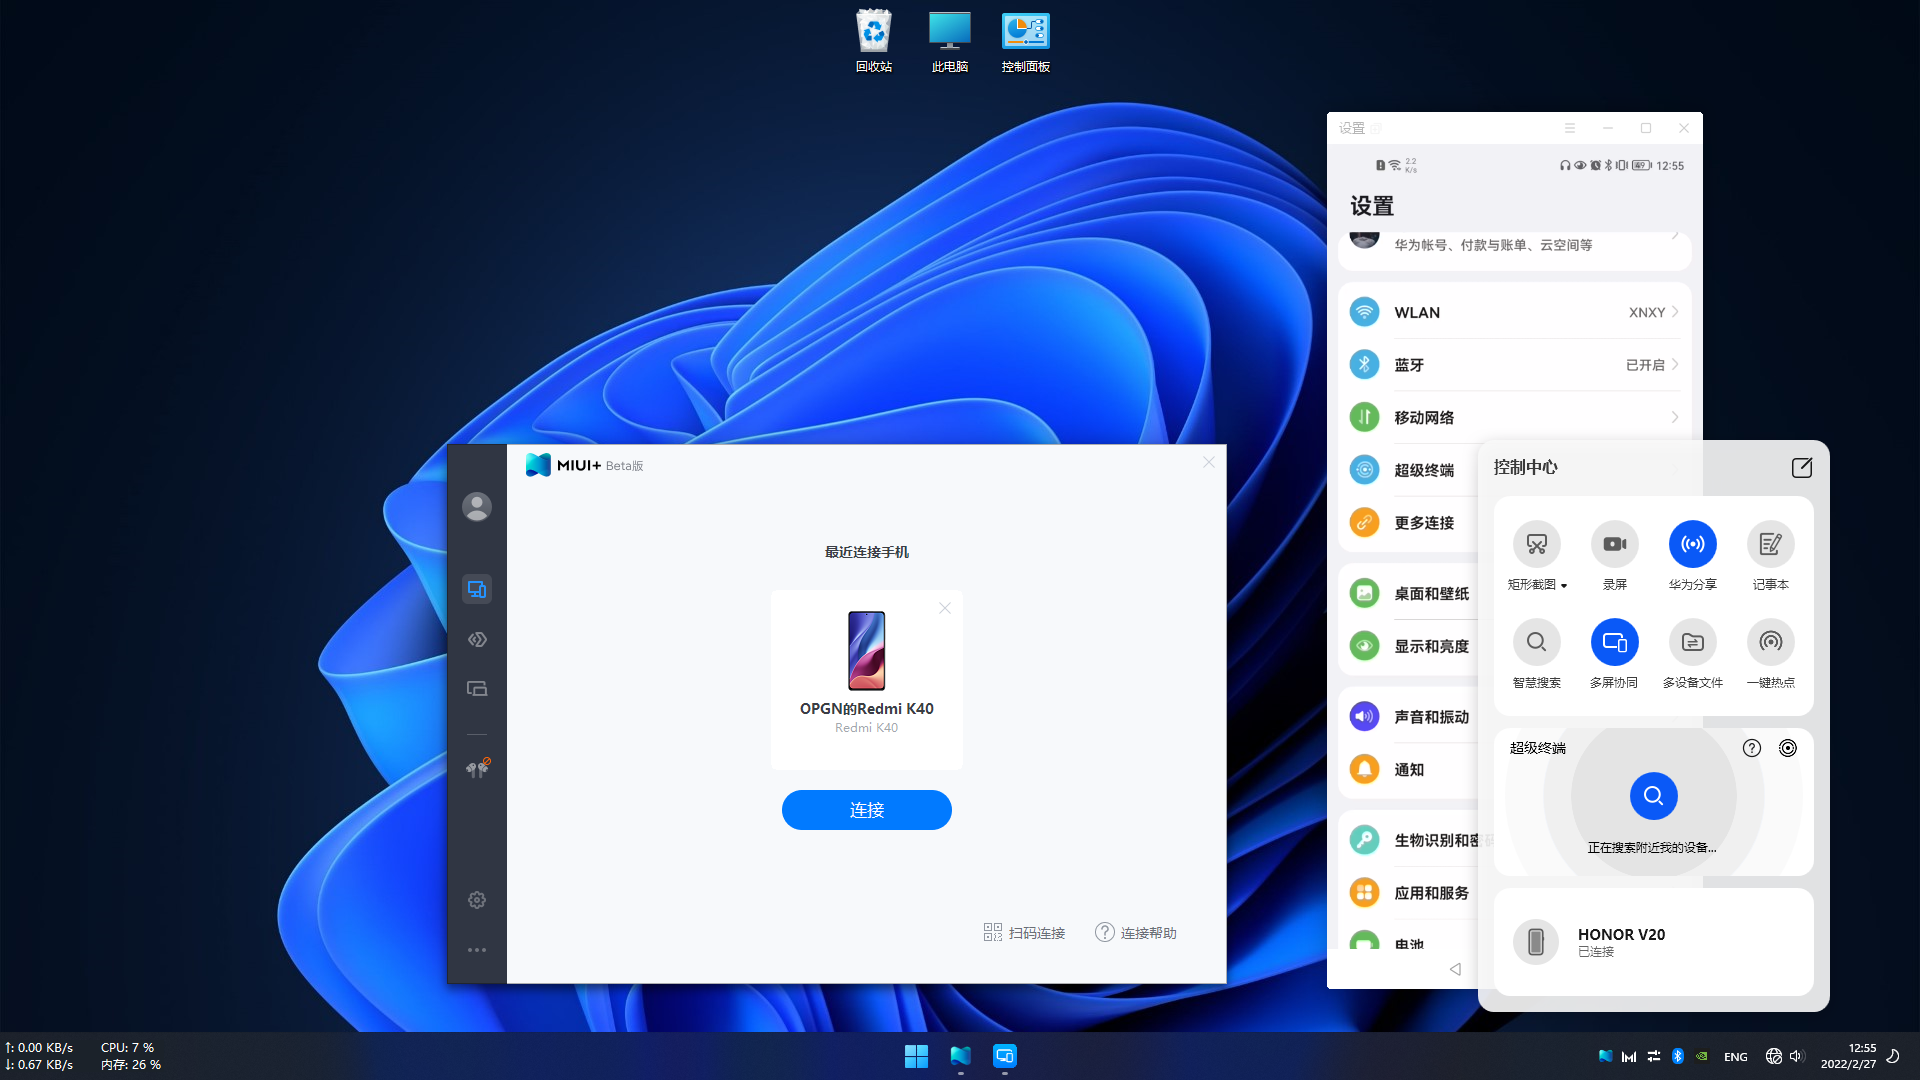
Task: Open the volume tray icon
Action: click(1797, 1056)
